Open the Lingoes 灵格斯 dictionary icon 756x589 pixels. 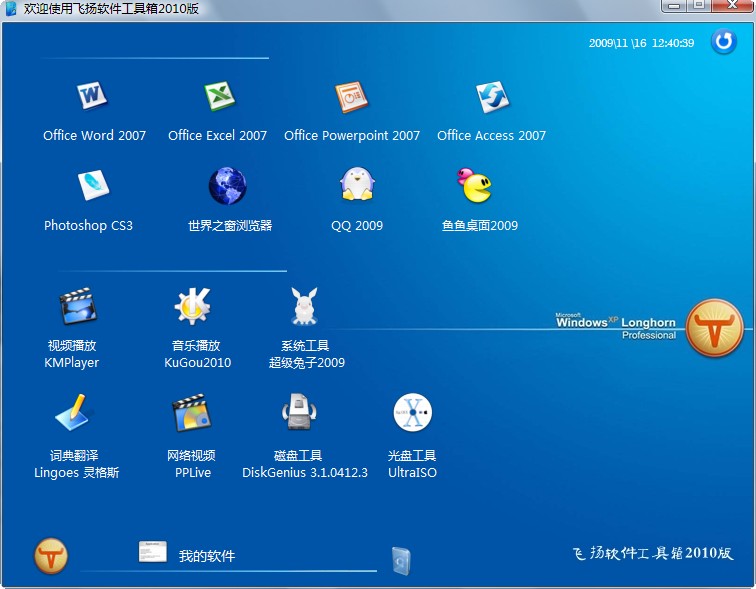73,413
